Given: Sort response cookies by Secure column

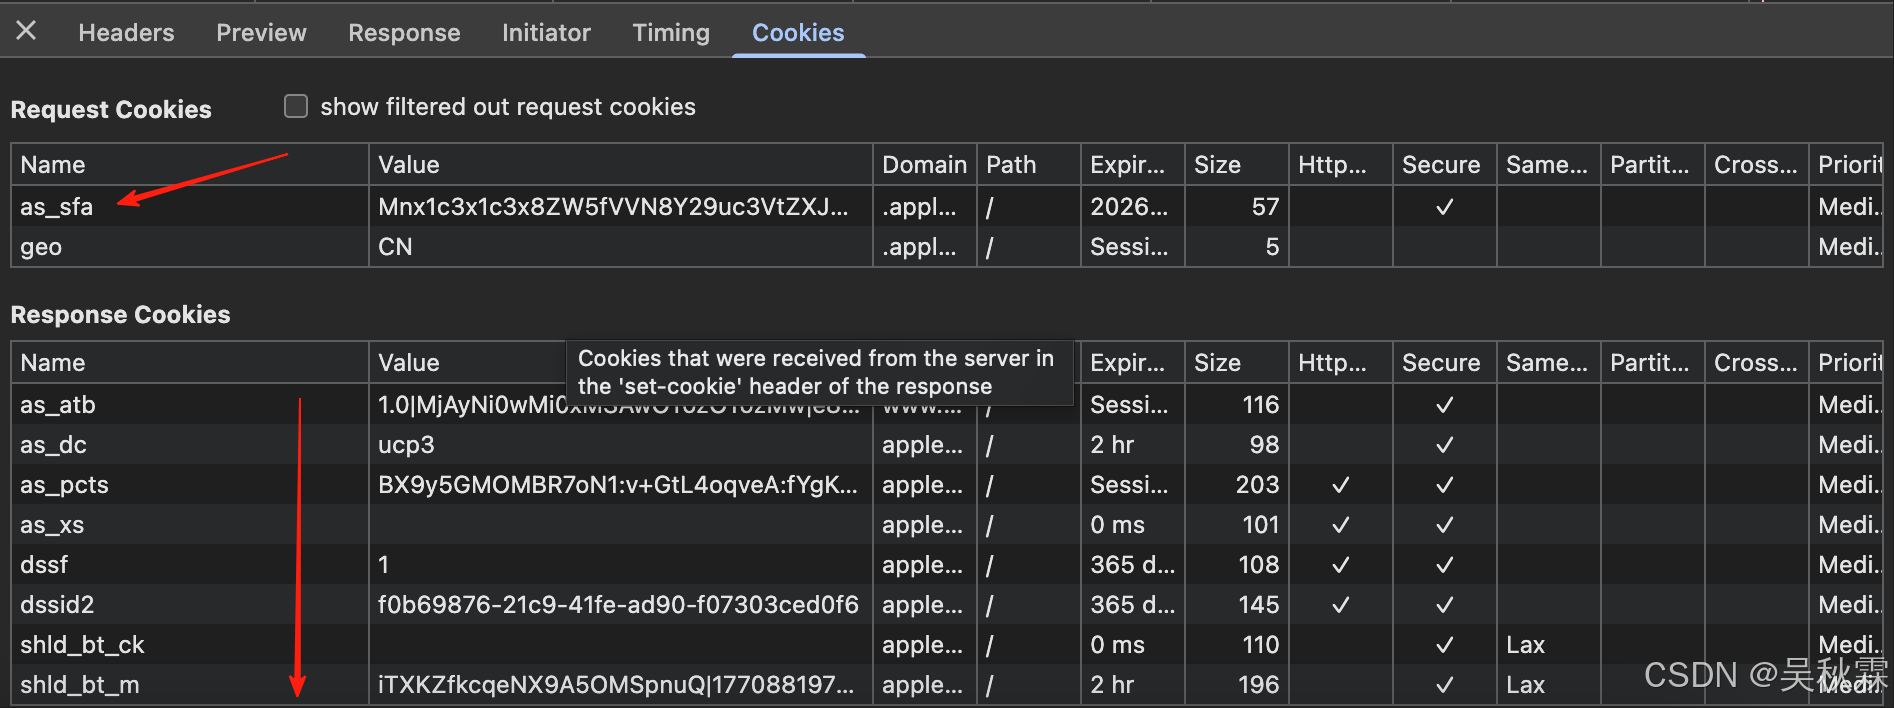Looking at the screenshot, I should [1440, 363].
